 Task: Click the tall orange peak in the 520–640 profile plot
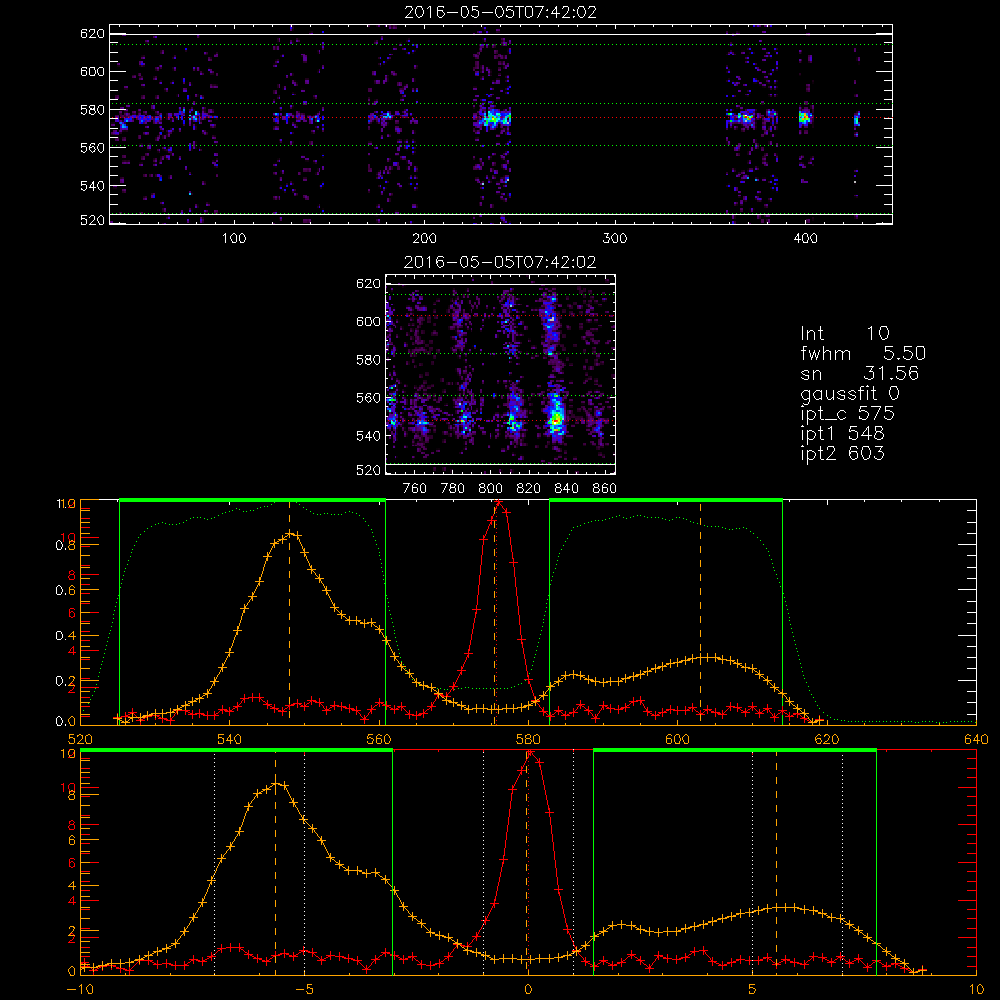tap(290, 534)
